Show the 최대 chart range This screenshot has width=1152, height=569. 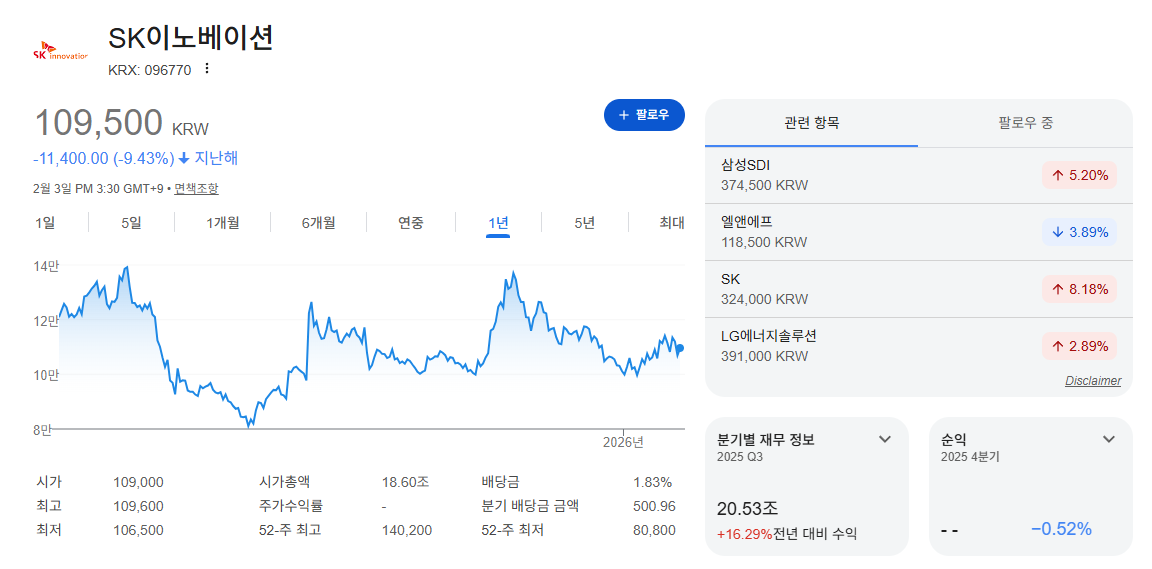672,222
